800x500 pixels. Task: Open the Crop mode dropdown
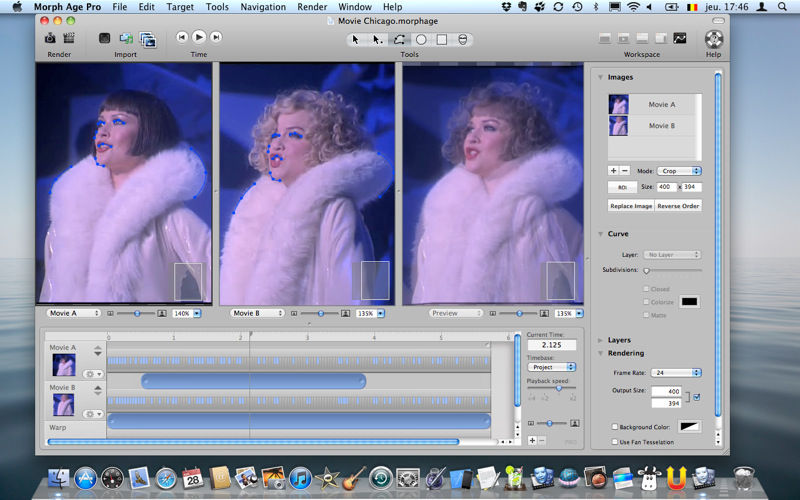679,171
